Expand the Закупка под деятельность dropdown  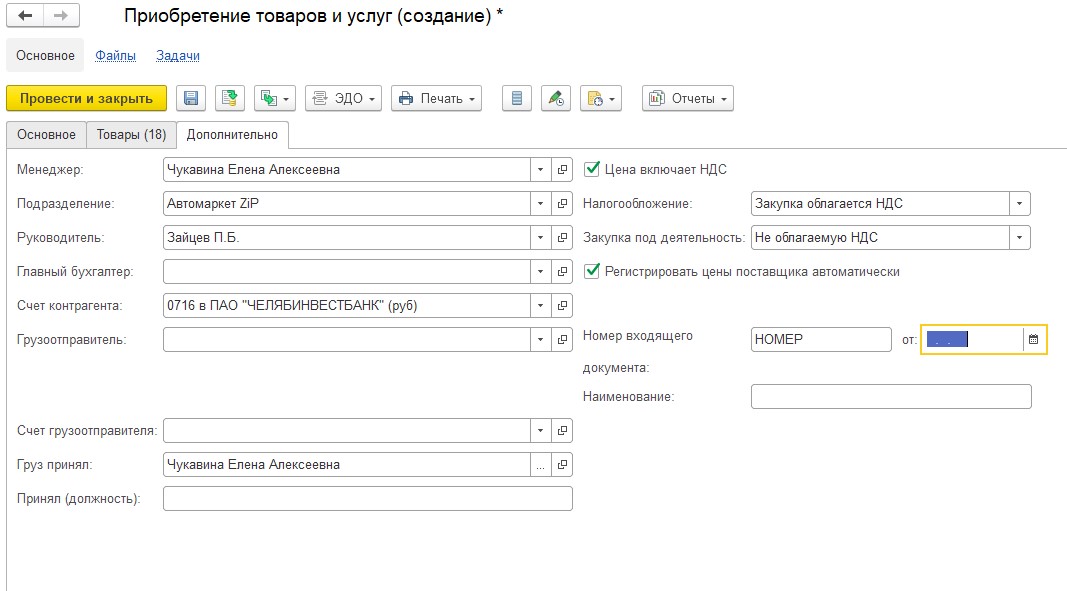[1020, 238]
